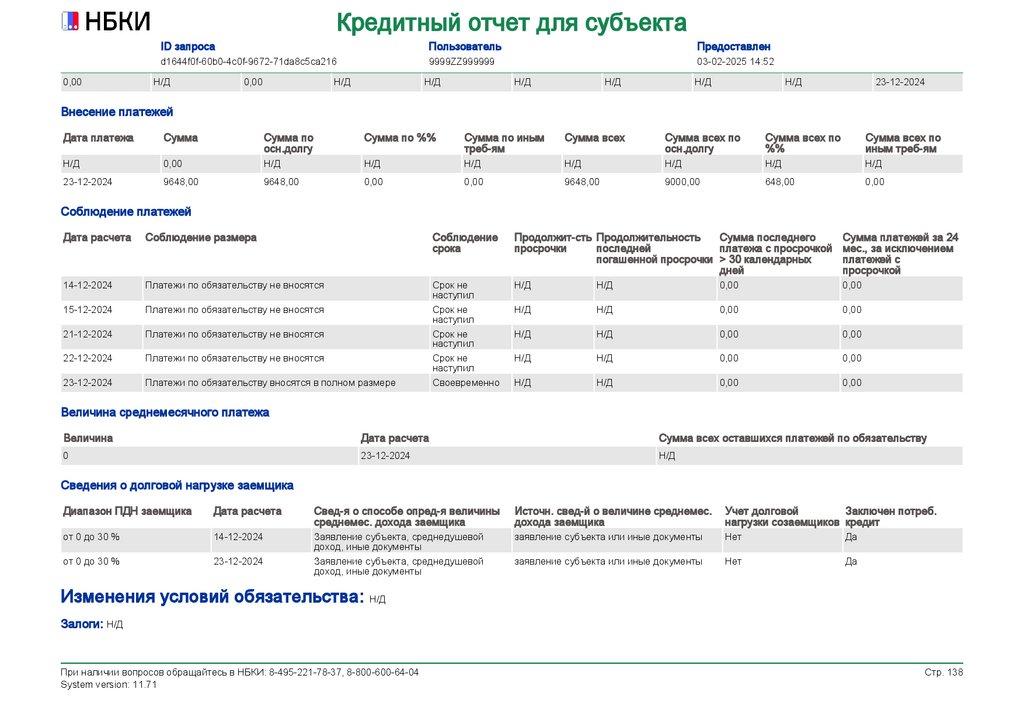Click the "Сумма всех по %%" header

point(803,143)
